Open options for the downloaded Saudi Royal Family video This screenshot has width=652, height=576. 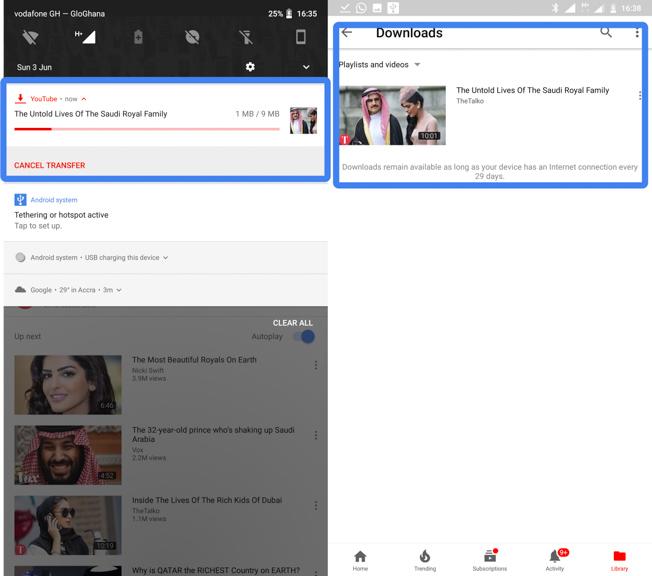tap(639, 96)
